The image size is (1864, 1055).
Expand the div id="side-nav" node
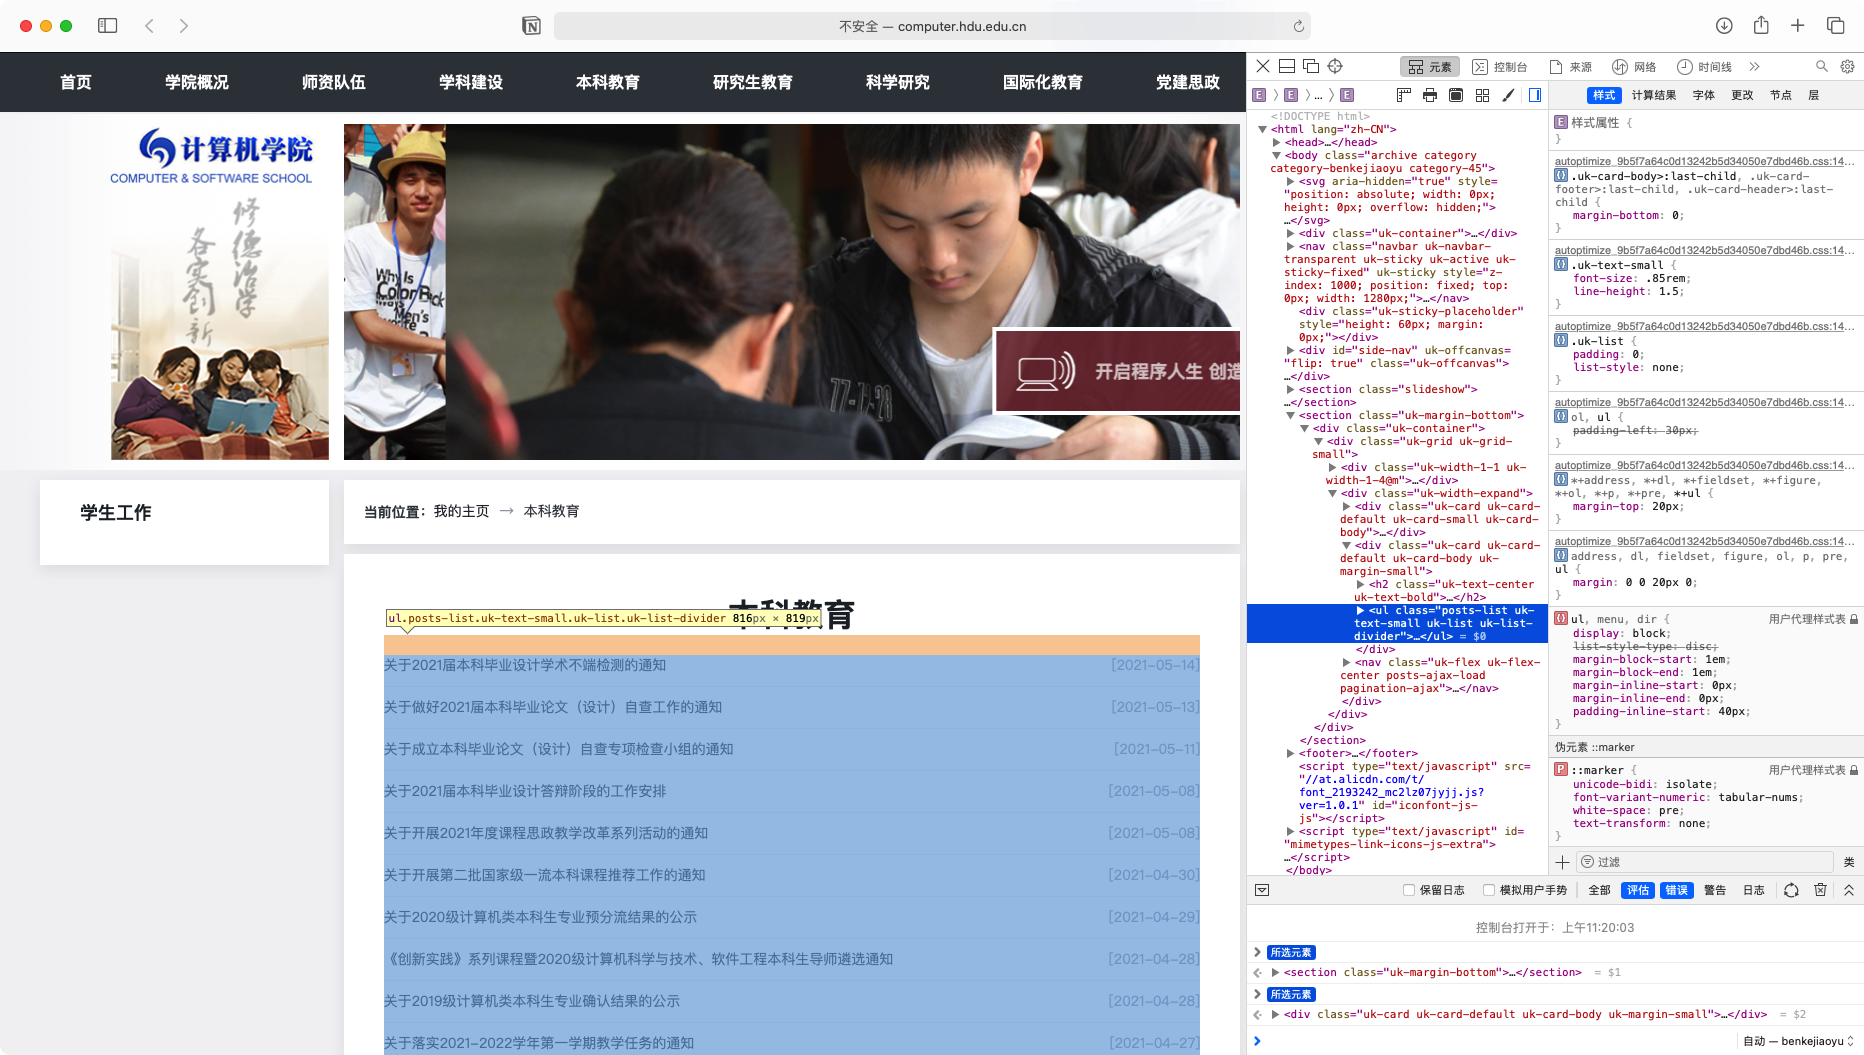[x=1291, y=350]
